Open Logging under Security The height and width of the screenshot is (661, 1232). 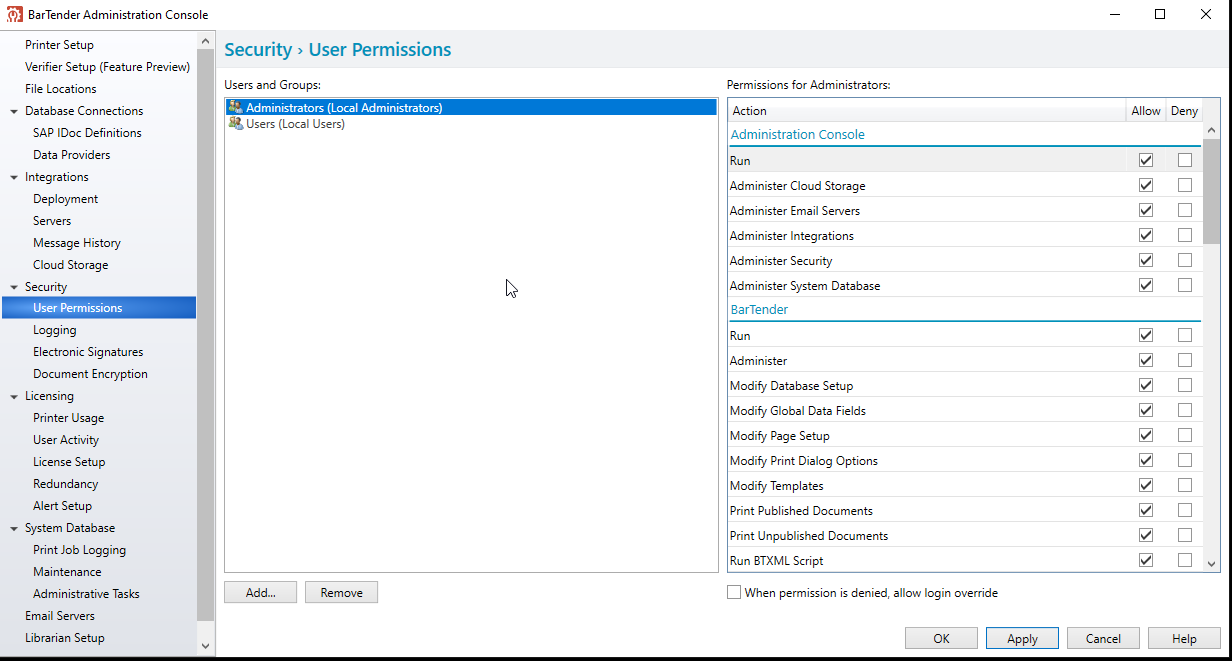(x=54, y=330)
